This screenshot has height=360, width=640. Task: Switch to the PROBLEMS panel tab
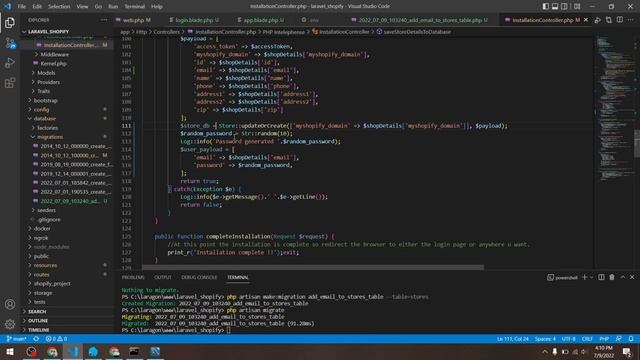click(133, 278)
